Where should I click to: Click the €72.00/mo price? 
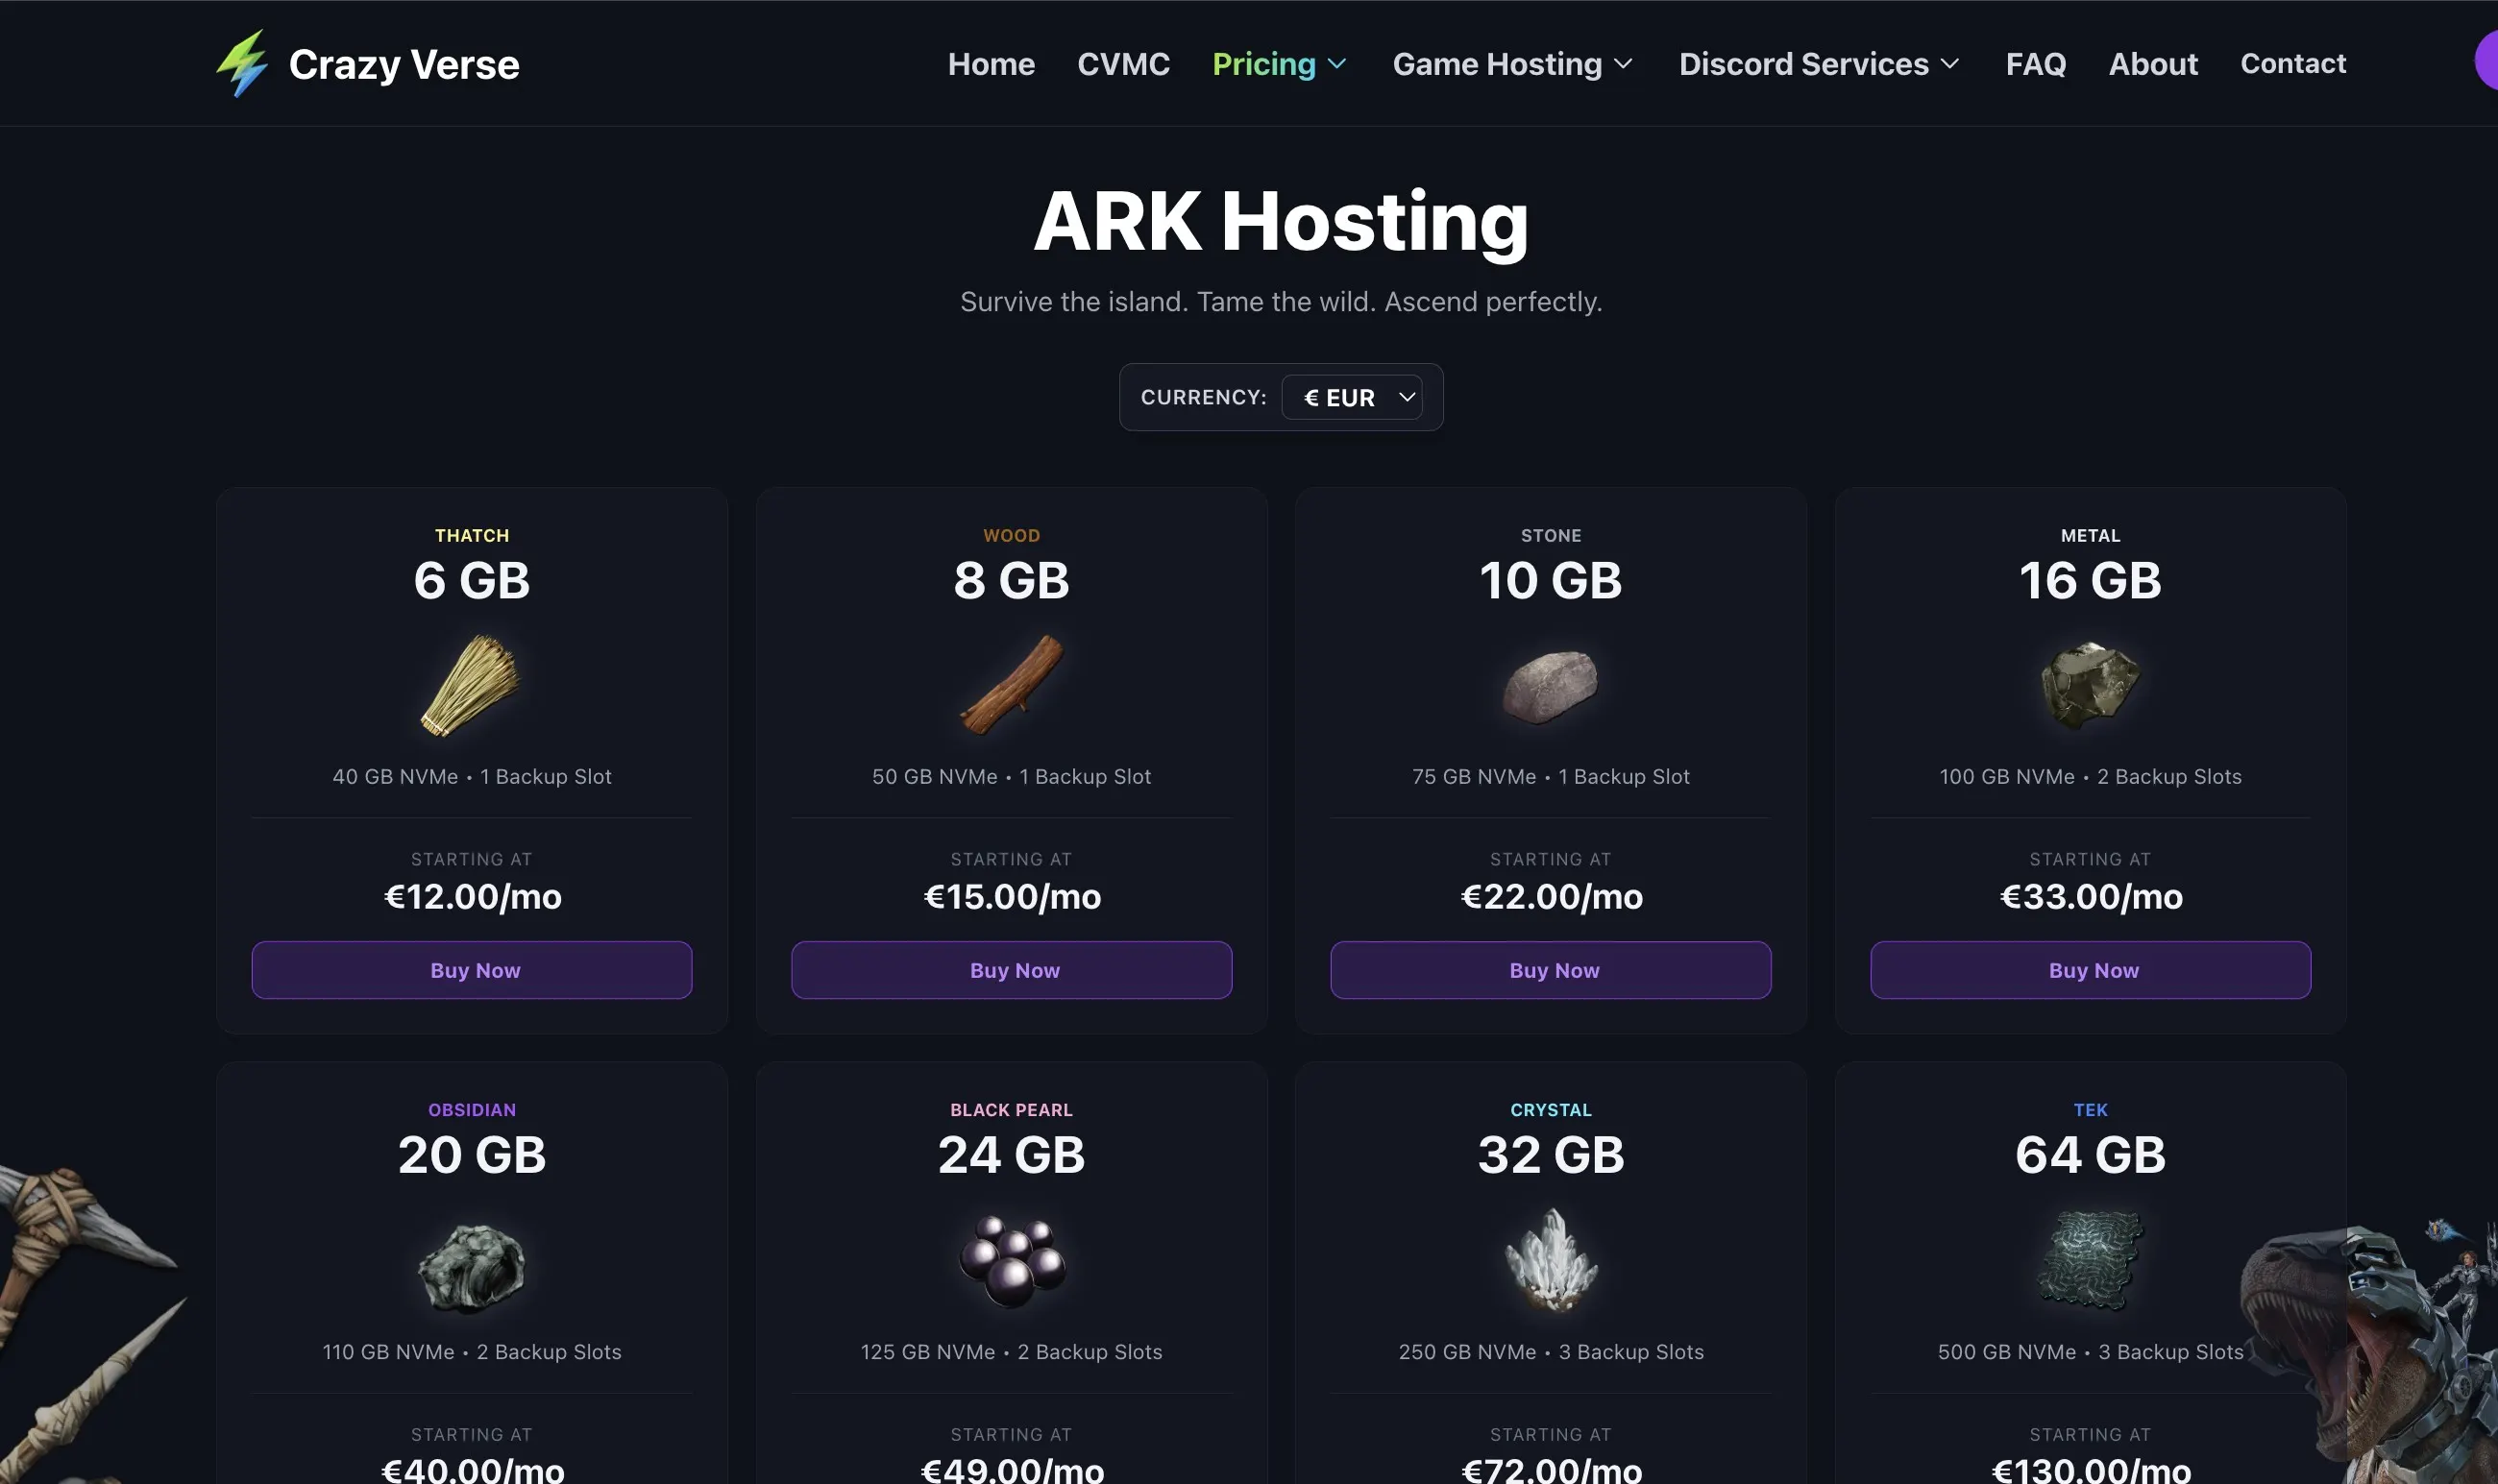tap(1551, 1470)
